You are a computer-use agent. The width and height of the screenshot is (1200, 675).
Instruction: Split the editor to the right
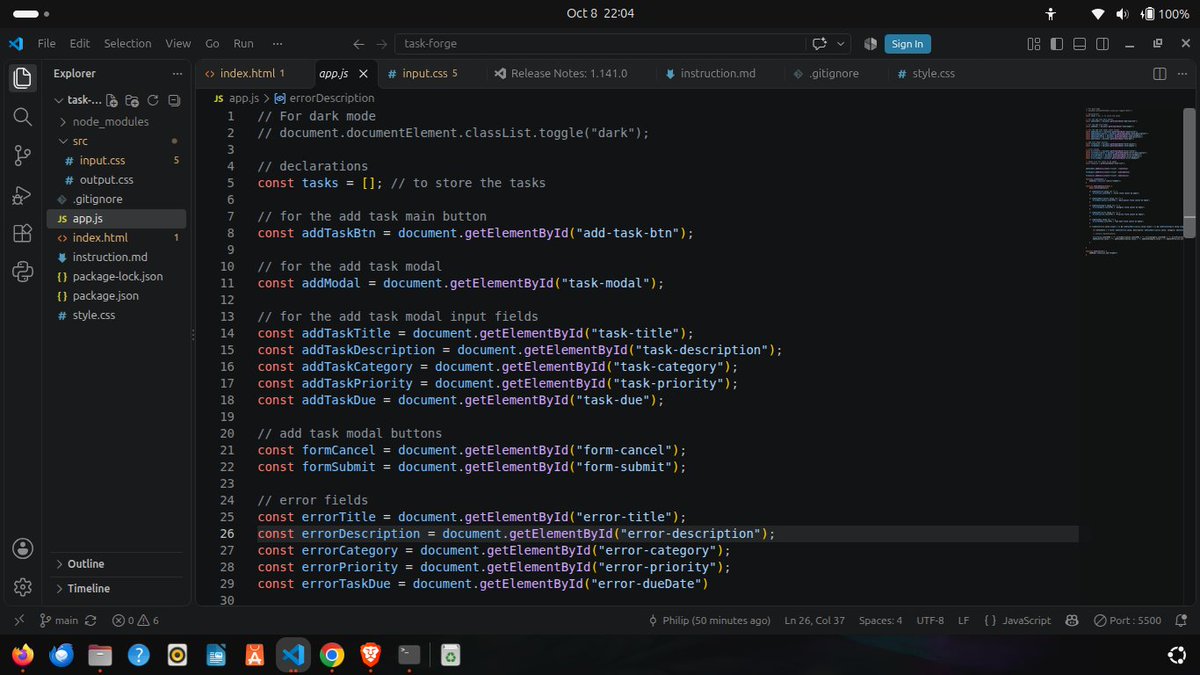(x=1160, y=73)
